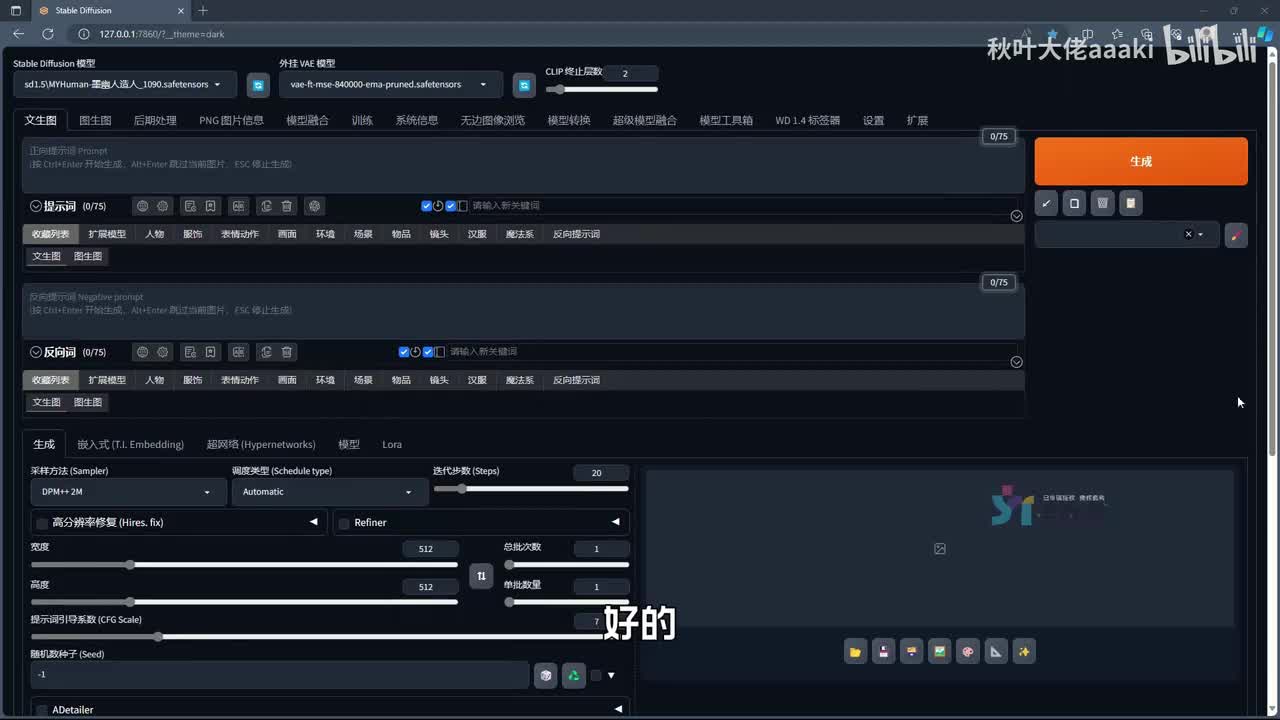Click the zip archive icon below preview
The image size is (1280, 720).
(x=911, y=652)
